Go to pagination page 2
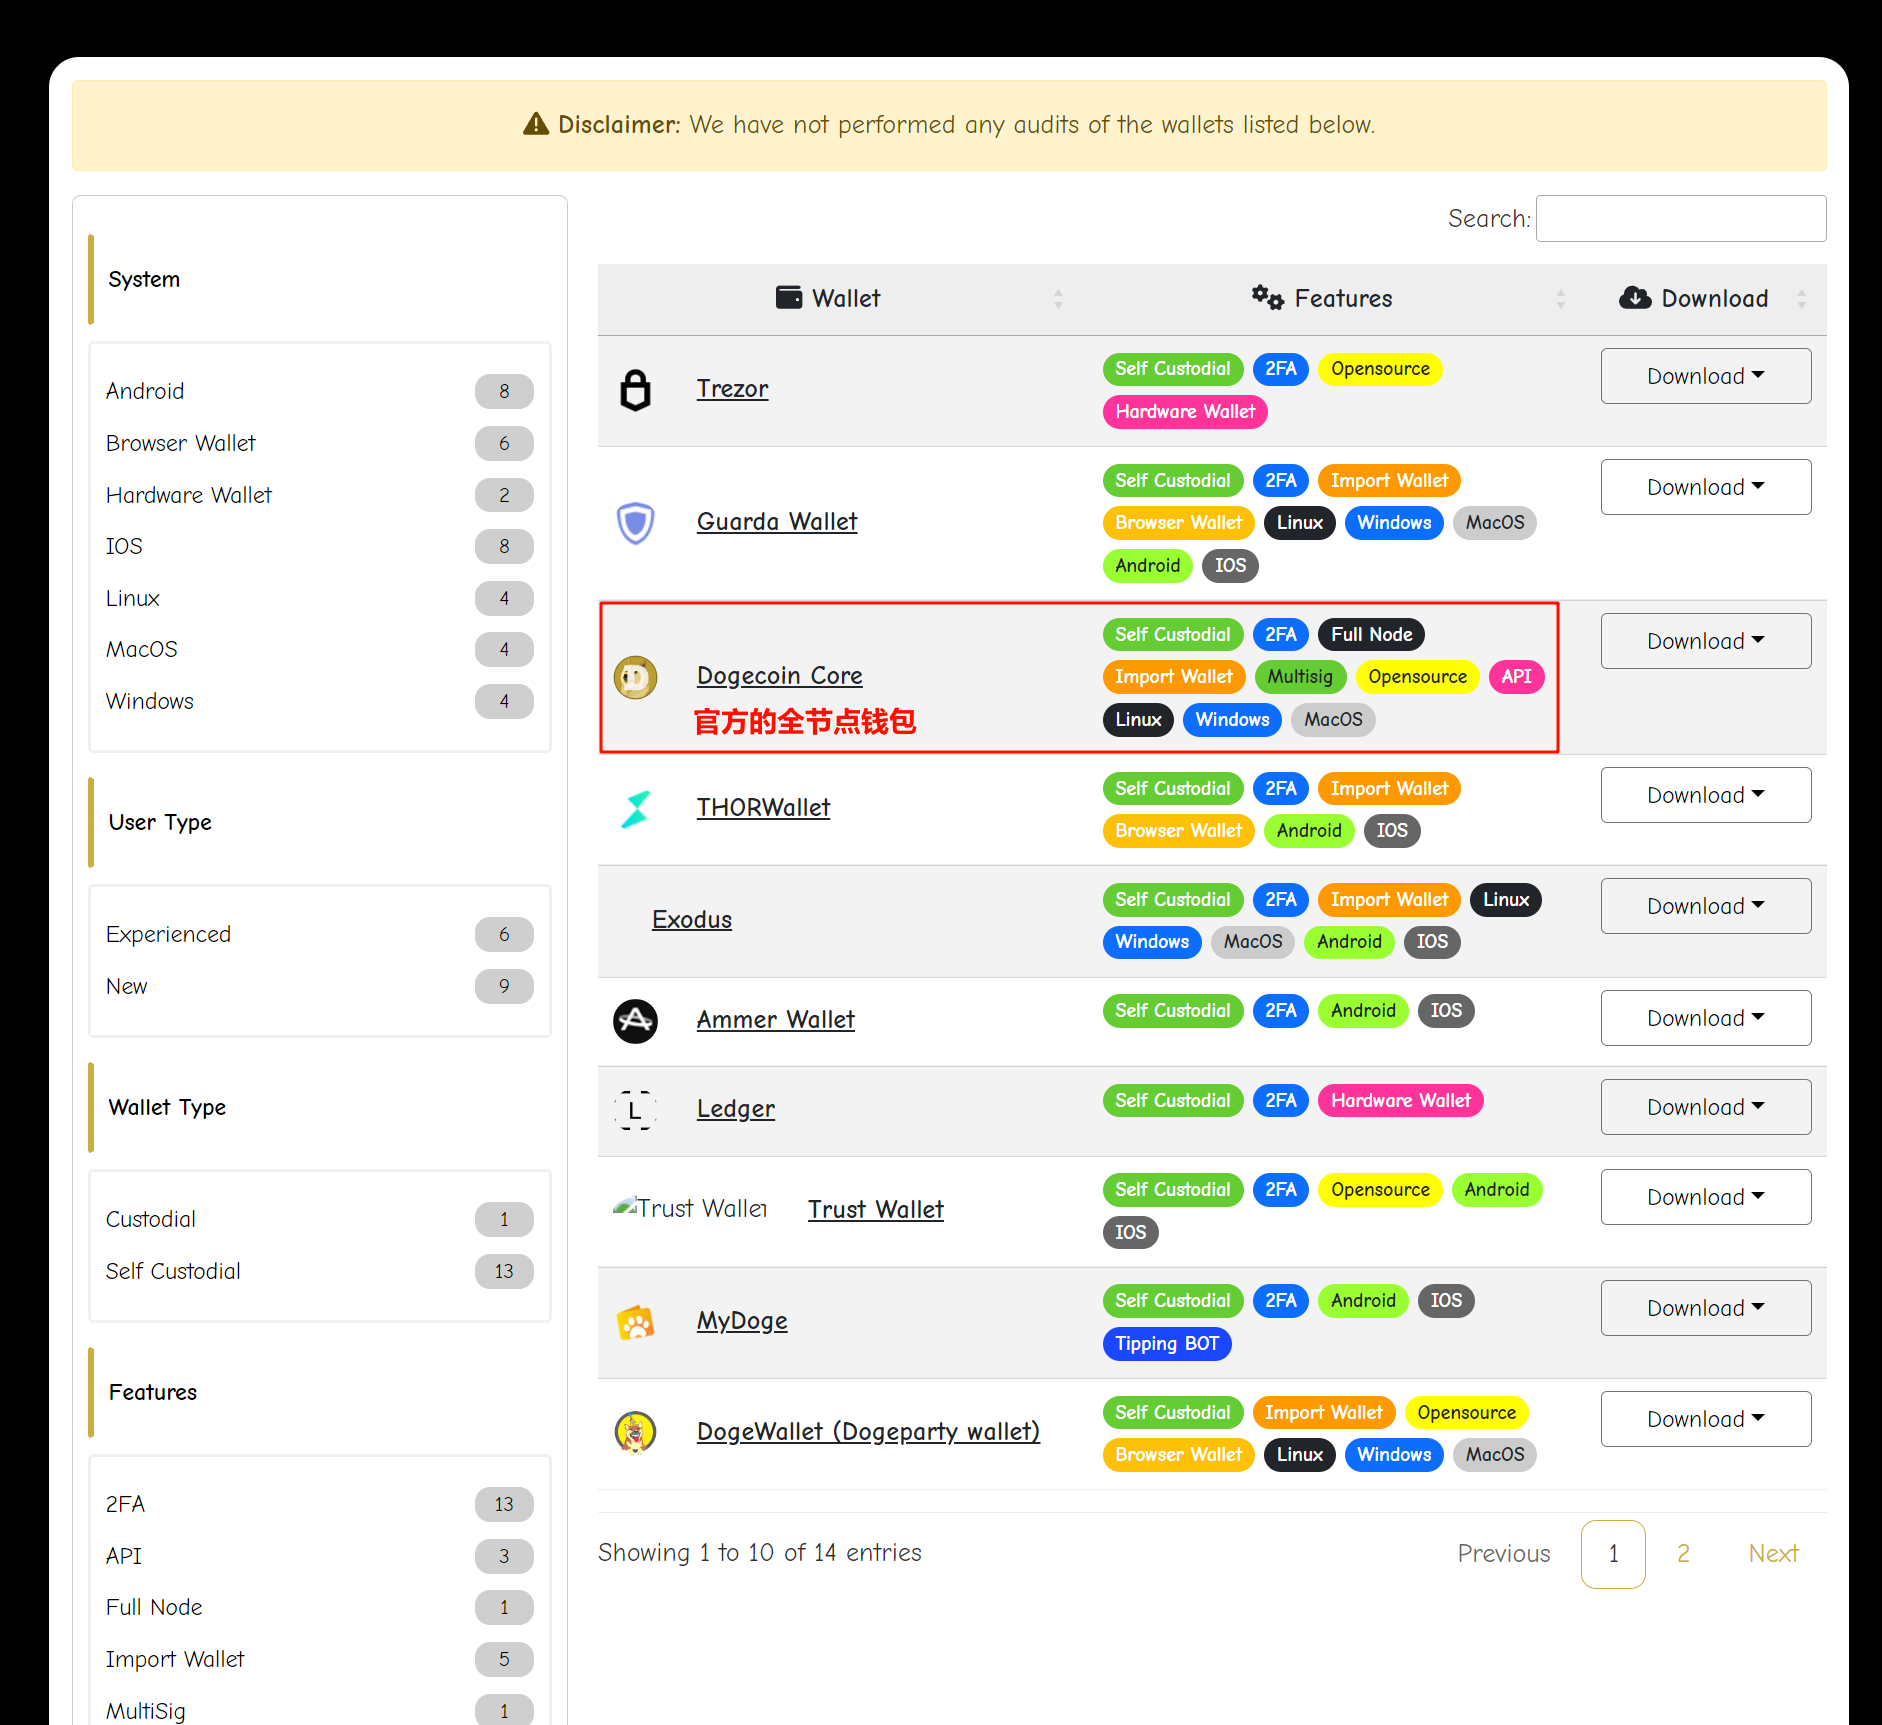 point(1683,1554)
